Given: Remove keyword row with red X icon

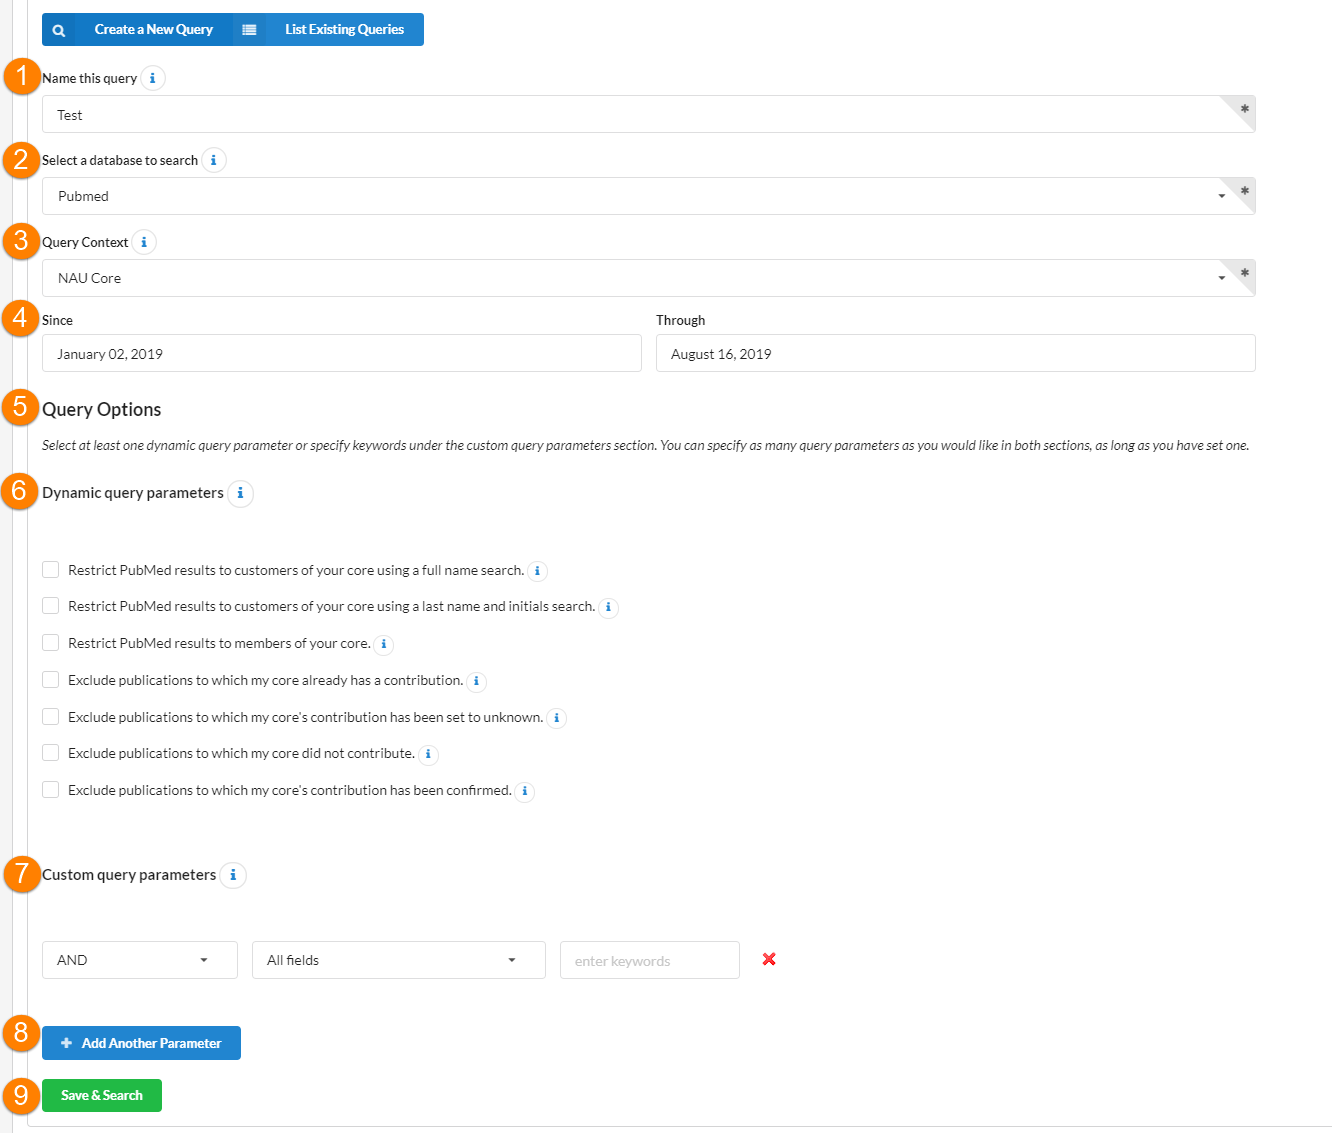Looking at the screenshot, I should (x=769, y=959).
